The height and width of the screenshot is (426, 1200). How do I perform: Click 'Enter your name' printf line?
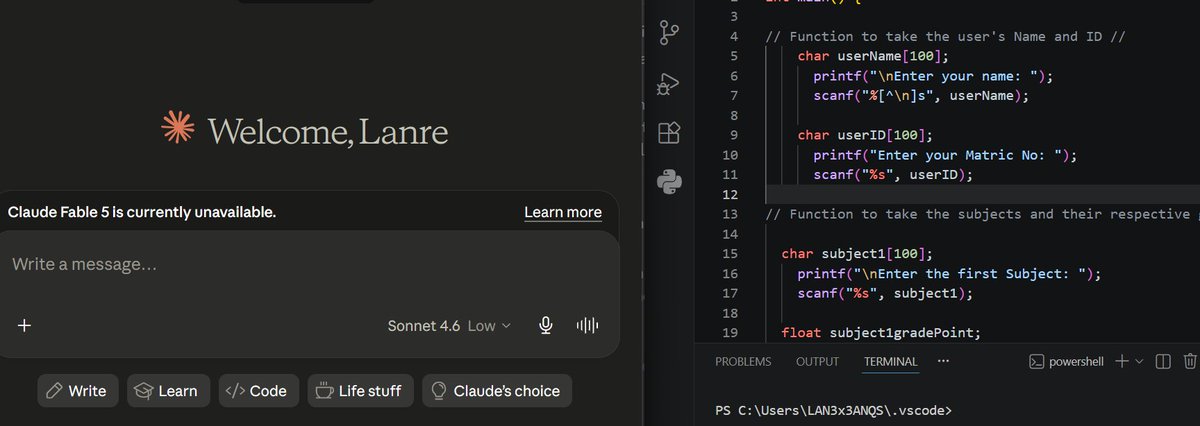pyautogui.click(x=933, y=76)
